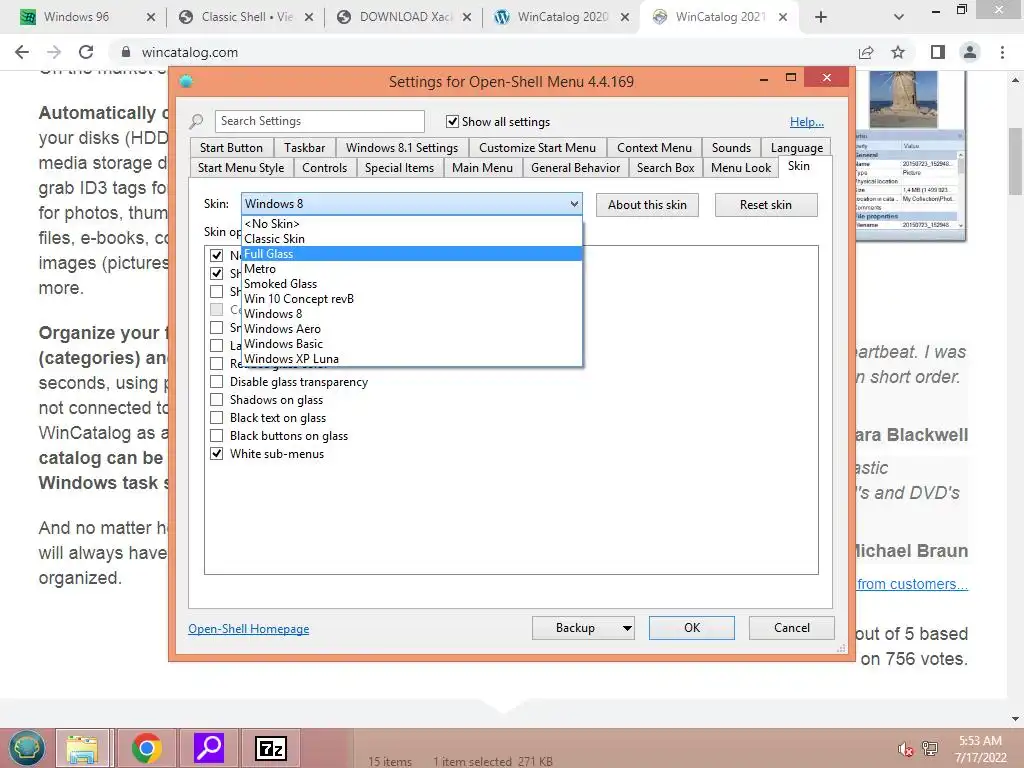Viewport: 1024px width, 768px height.
Task: View site lock icon information
Action: [x=125, y=52]
